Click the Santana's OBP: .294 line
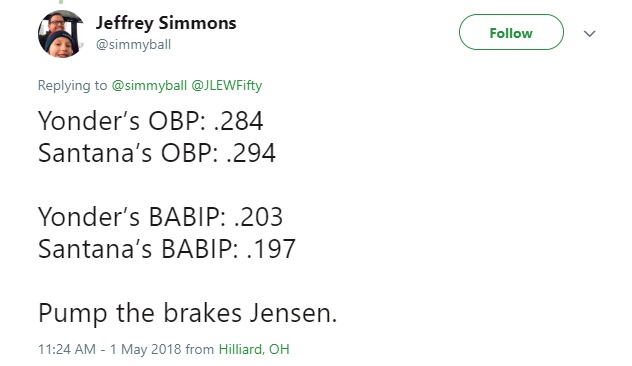This screenshot has width=632, height=366. coord(157,153)
